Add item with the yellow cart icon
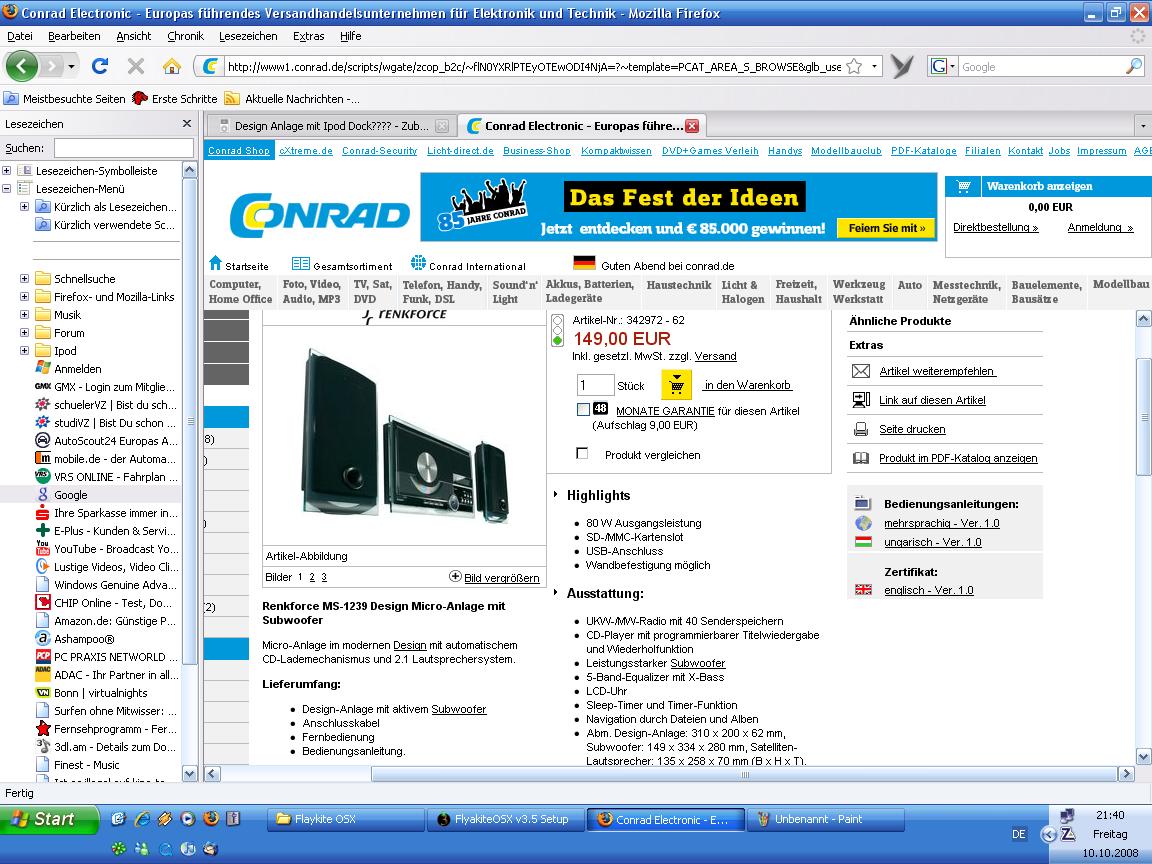The height and width of the screenshot is (864, 1152). tap(677, 384)
